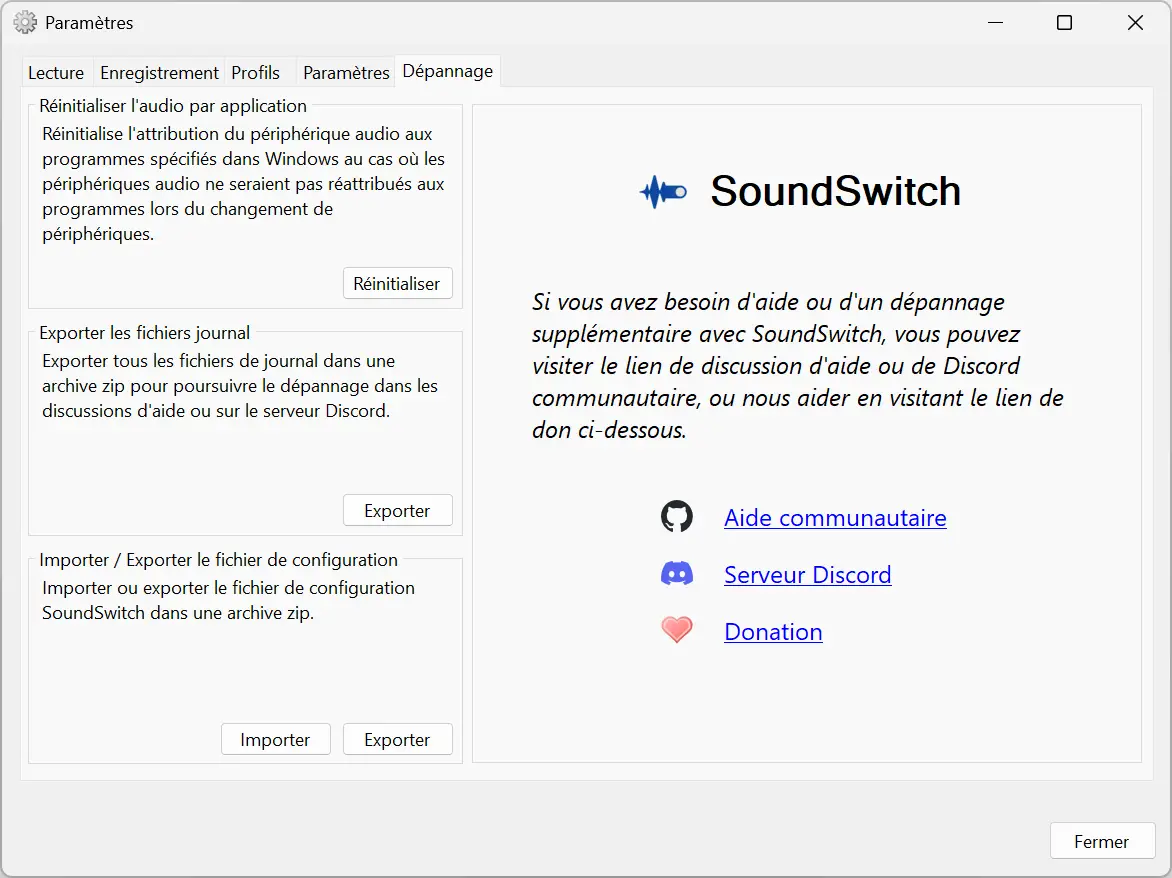Open the Enregistrement tab

[x=159, y=72]
